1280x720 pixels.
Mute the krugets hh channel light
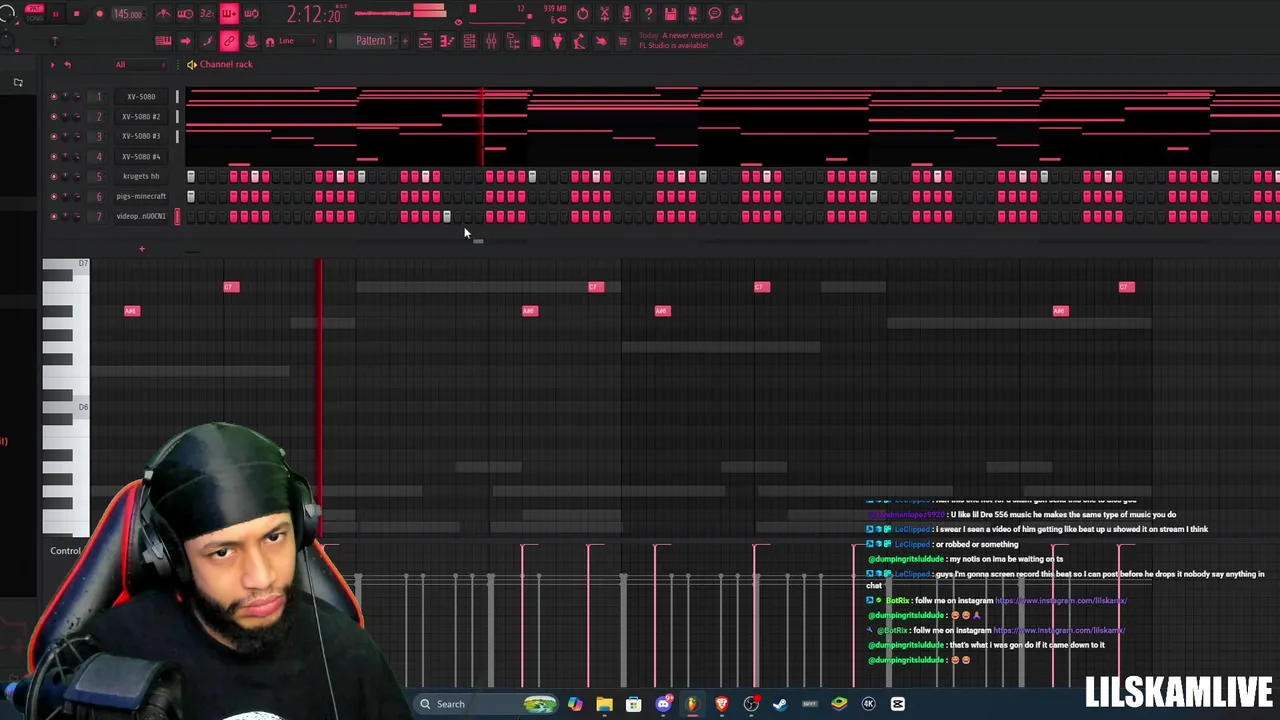click(54, 176)
